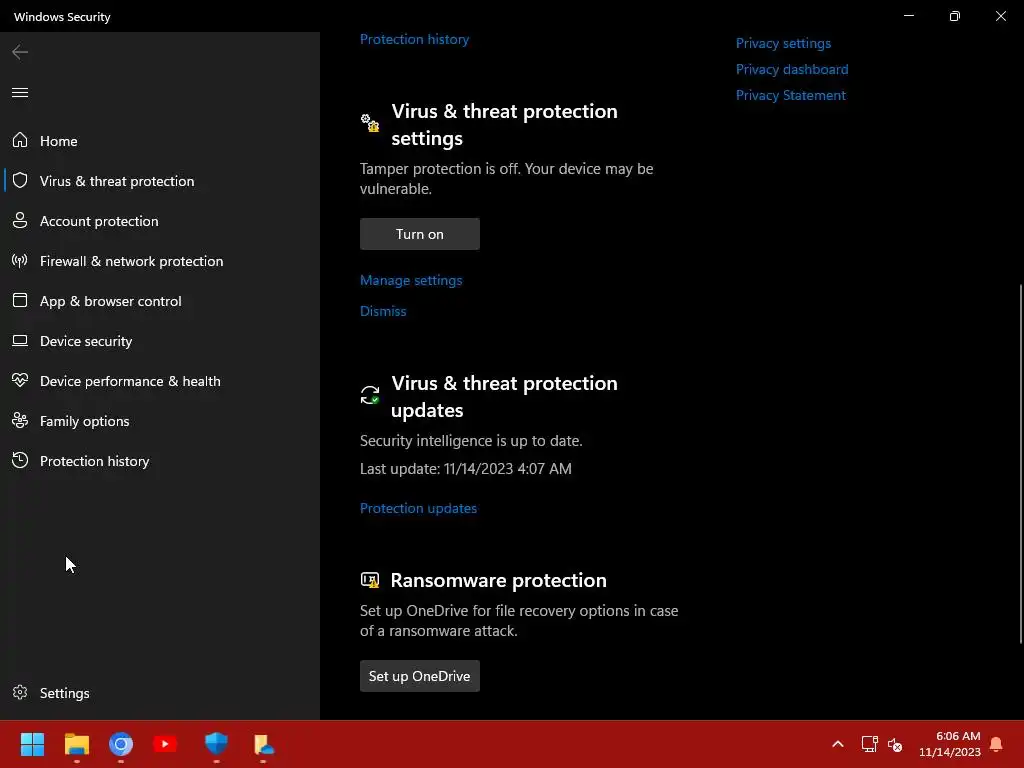Open Chrome from the taskbar
The height and width of the screenshot is (768, 1024).
pyautogui.click(x=121, y=744)
